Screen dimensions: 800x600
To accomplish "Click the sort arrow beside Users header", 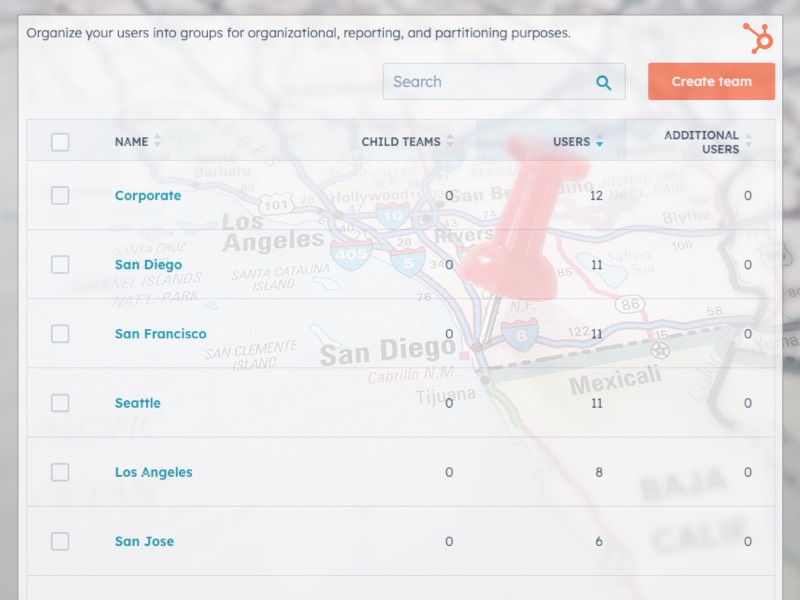I will tap(599, 142).
